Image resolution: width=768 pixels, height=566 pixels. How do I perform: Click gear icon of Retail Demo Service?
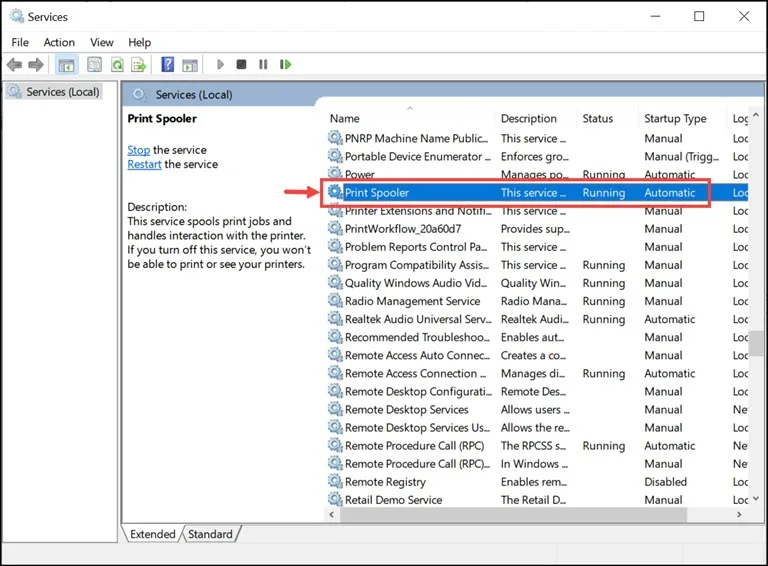click(335, 499)
